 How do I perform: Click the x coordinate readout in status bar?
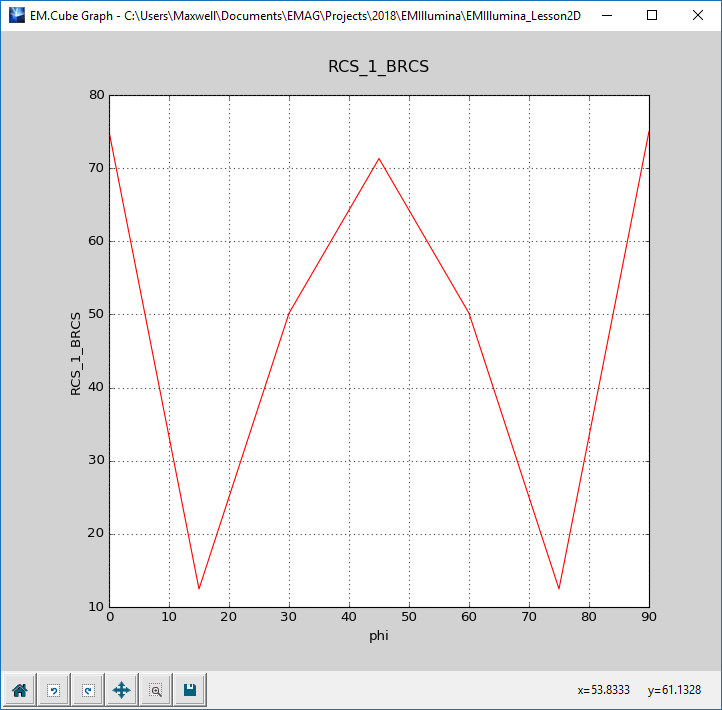point(605,690)
